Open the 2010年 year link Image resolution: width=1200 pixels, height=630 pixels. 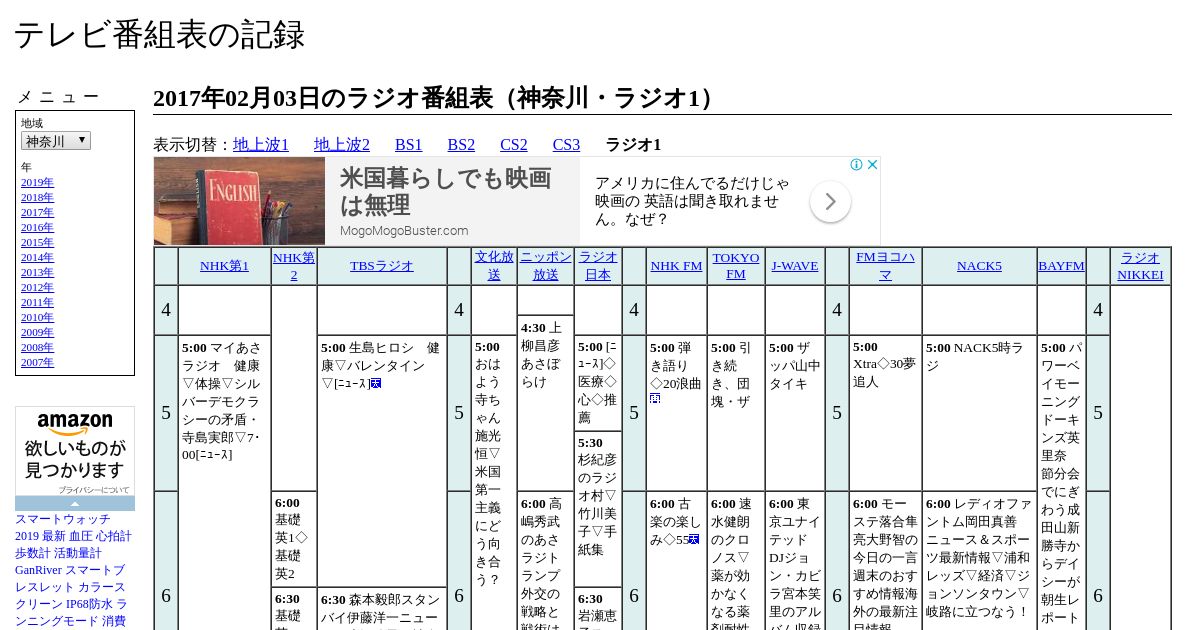pos(37,317)
